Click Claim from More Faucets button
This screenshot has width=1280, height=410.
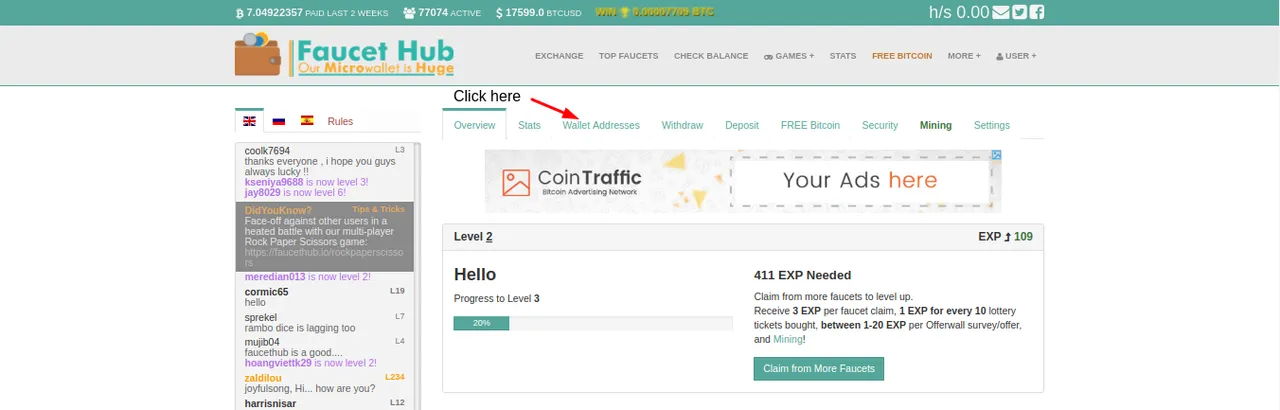(819, 368)
